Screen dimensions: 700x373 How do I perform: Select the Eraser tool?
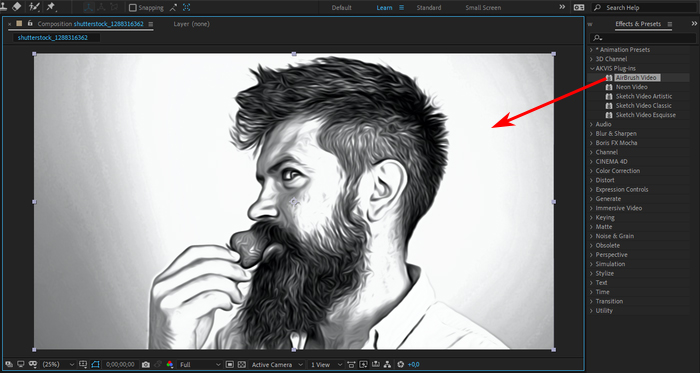pyautogui.click(x=17, y=7)
